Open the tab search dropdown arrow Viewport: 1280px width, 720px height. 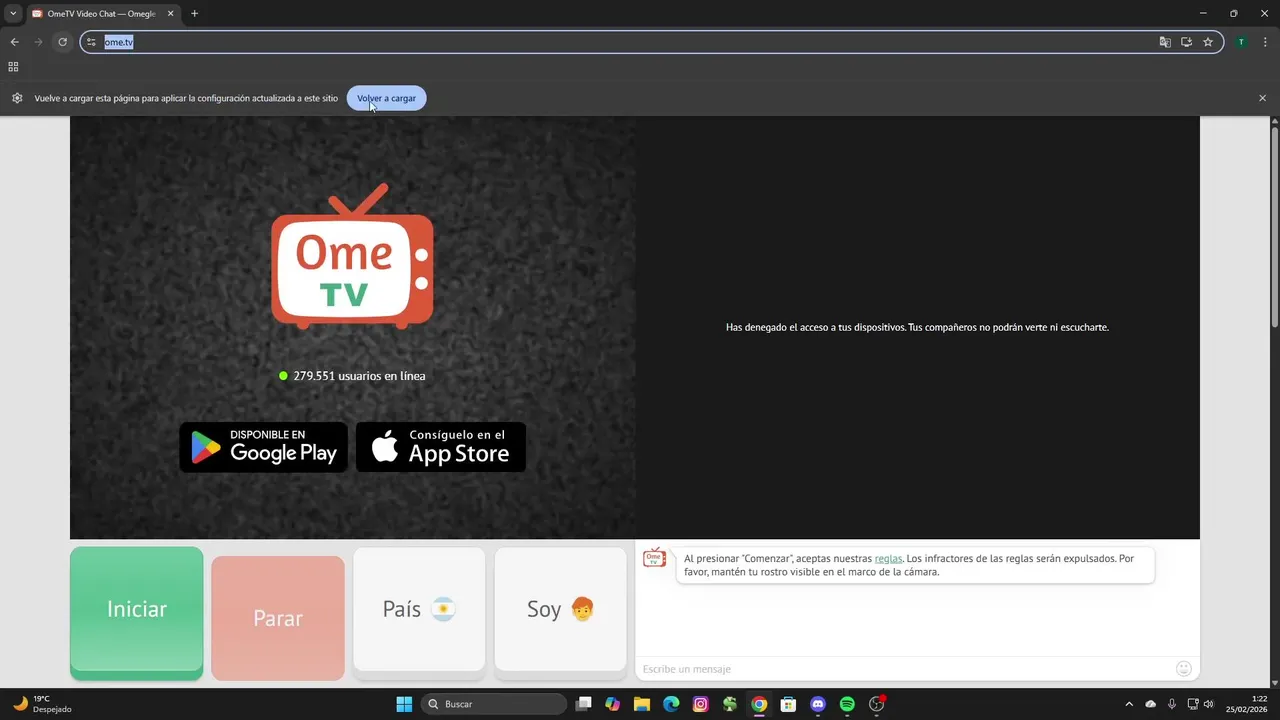pos(13,13)
